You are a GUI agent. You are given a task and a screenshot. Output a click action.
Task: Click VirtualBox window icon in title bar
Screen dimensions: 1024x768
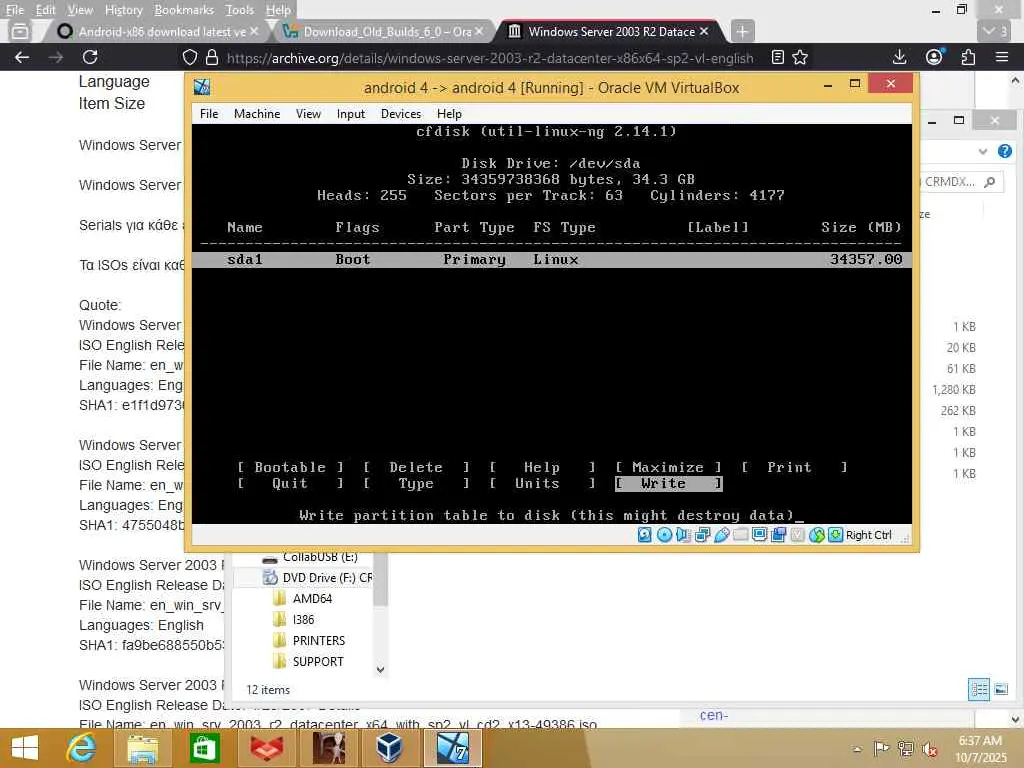202,87
